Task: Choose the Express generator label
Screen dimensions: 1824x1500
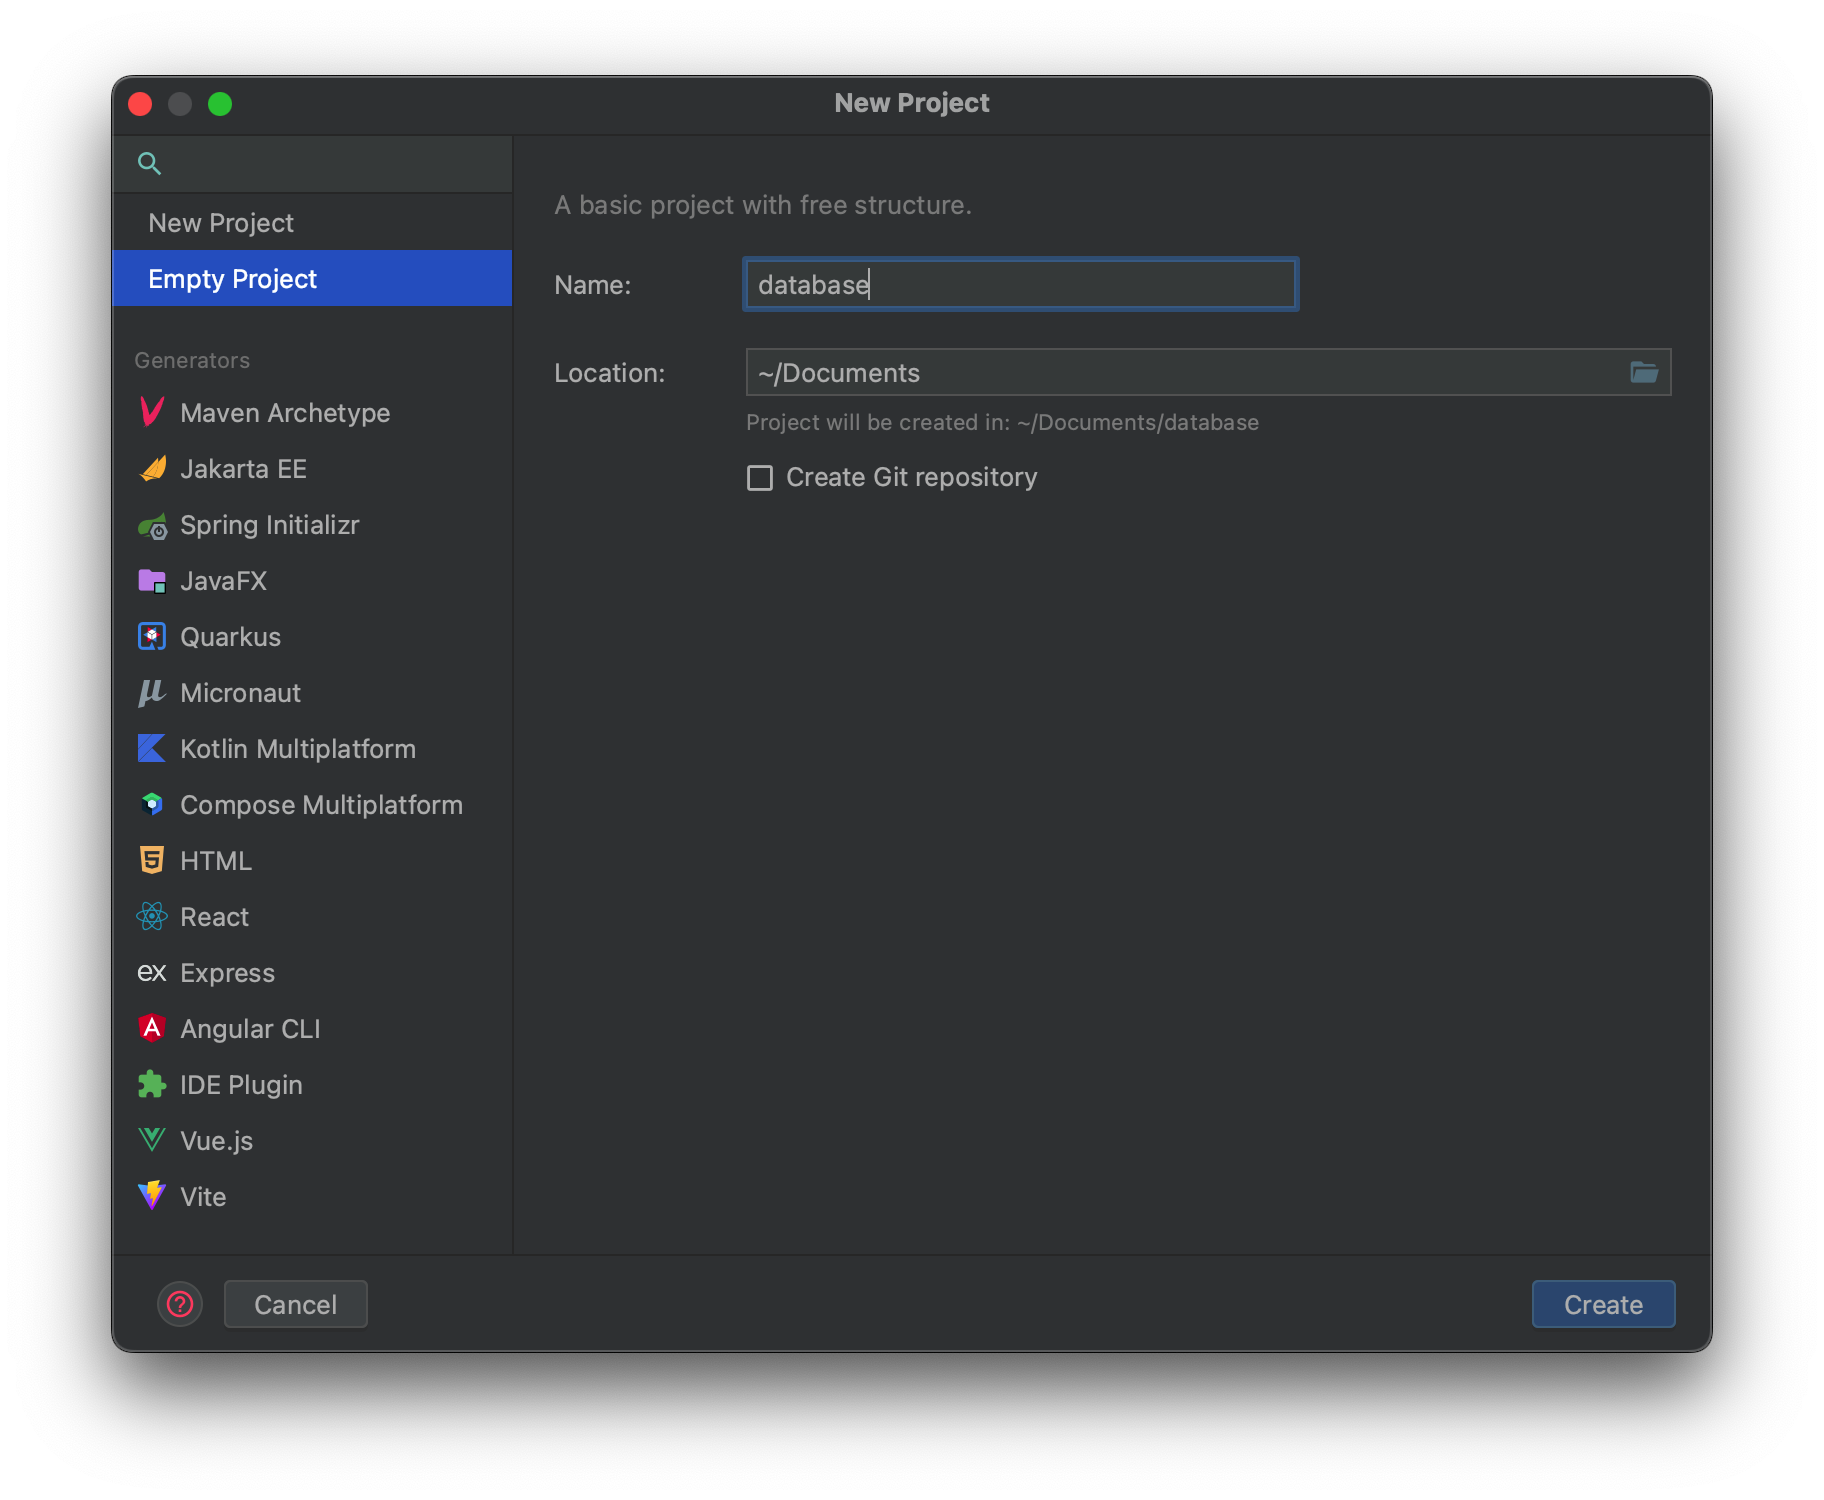Action: (227, 973)
